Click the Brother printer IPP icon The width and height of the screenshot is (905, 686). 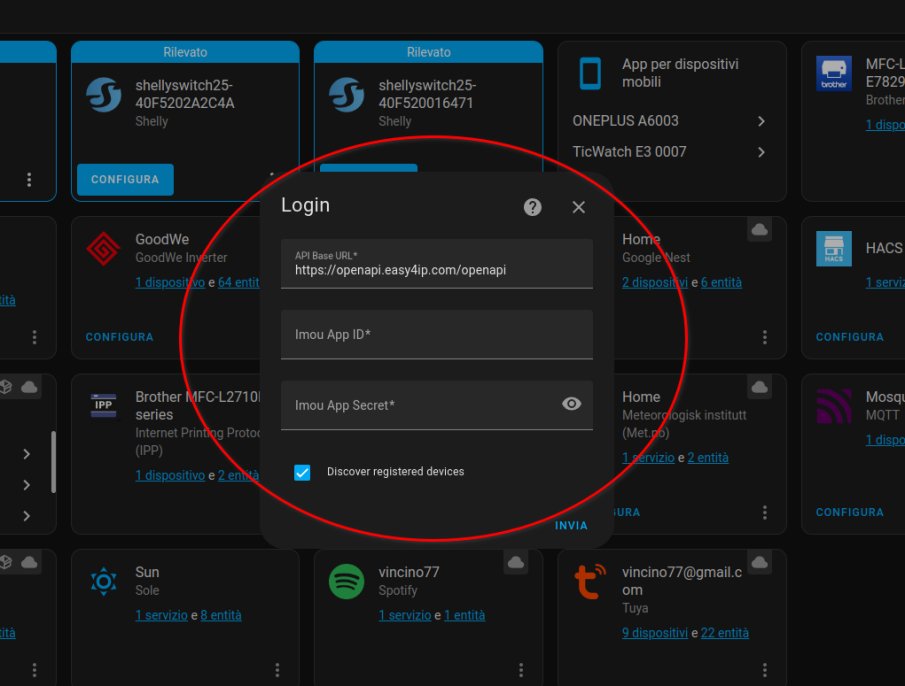coord(103,405)
